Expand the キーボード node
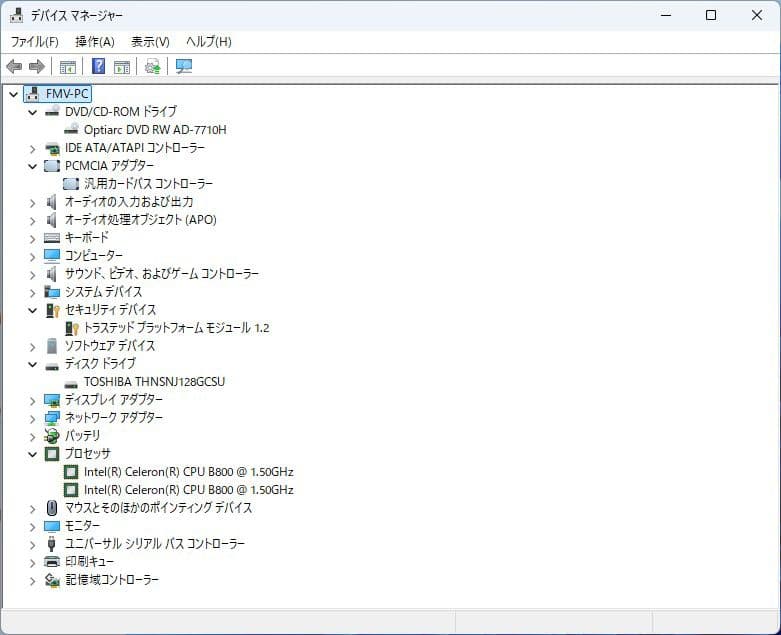The image size is (781, 635). [x=32, y=239]
